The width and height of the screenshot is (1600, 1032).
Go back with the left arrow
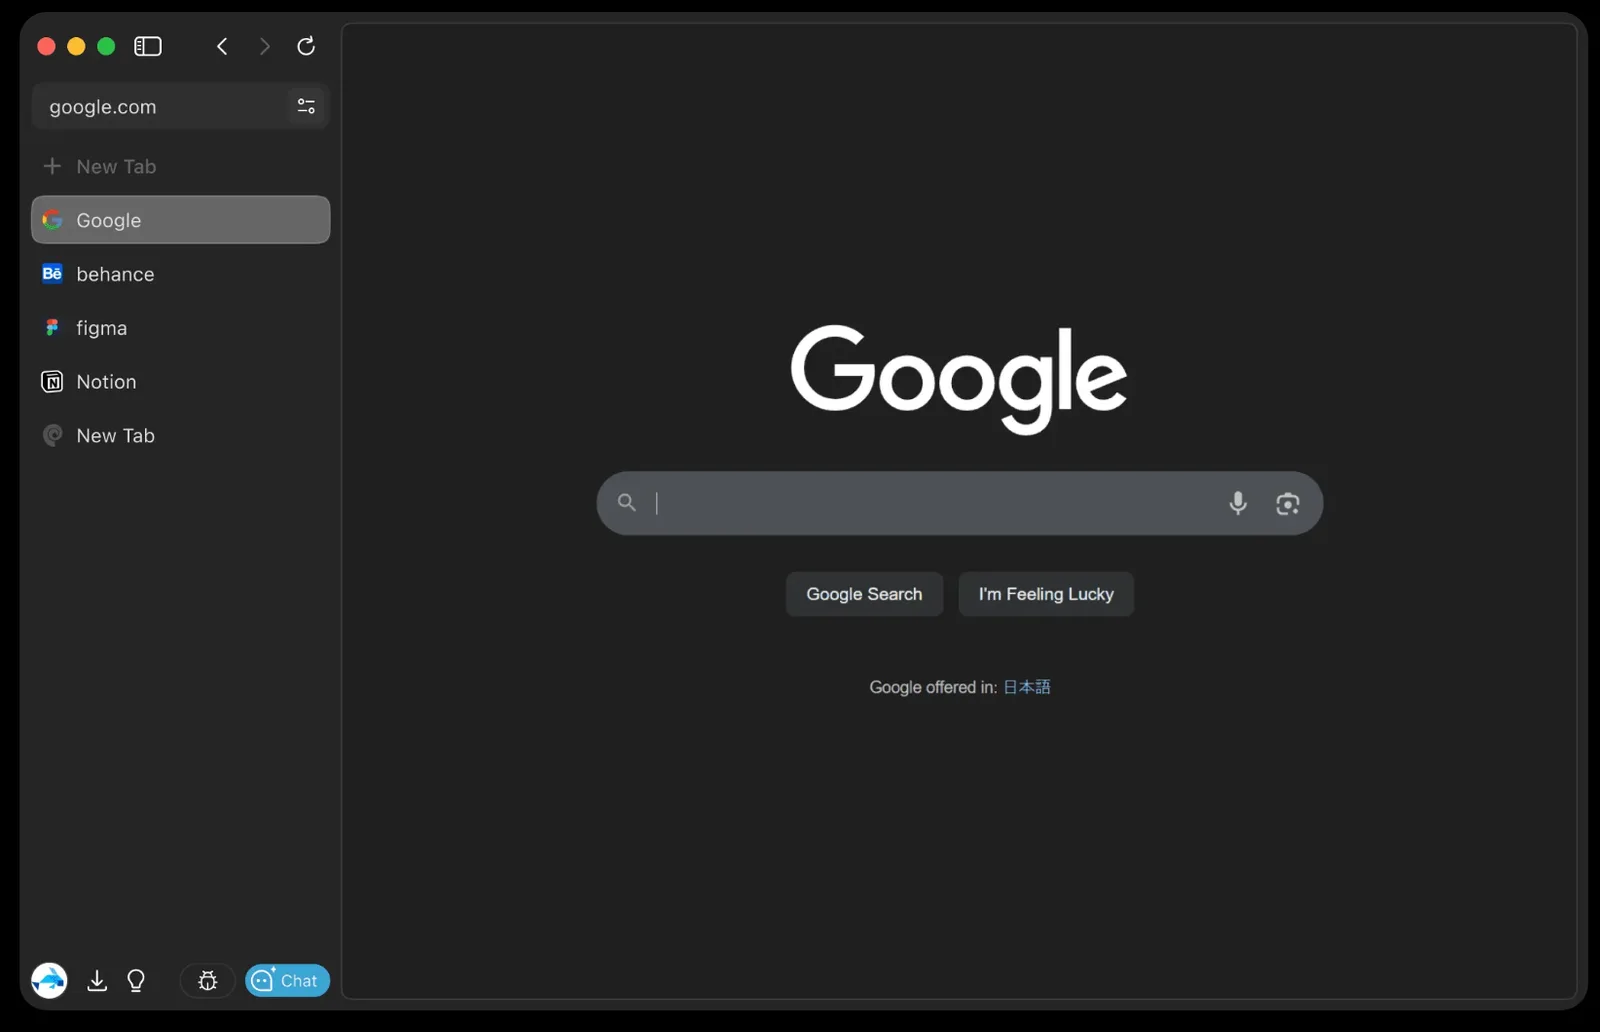pos(222,46)
